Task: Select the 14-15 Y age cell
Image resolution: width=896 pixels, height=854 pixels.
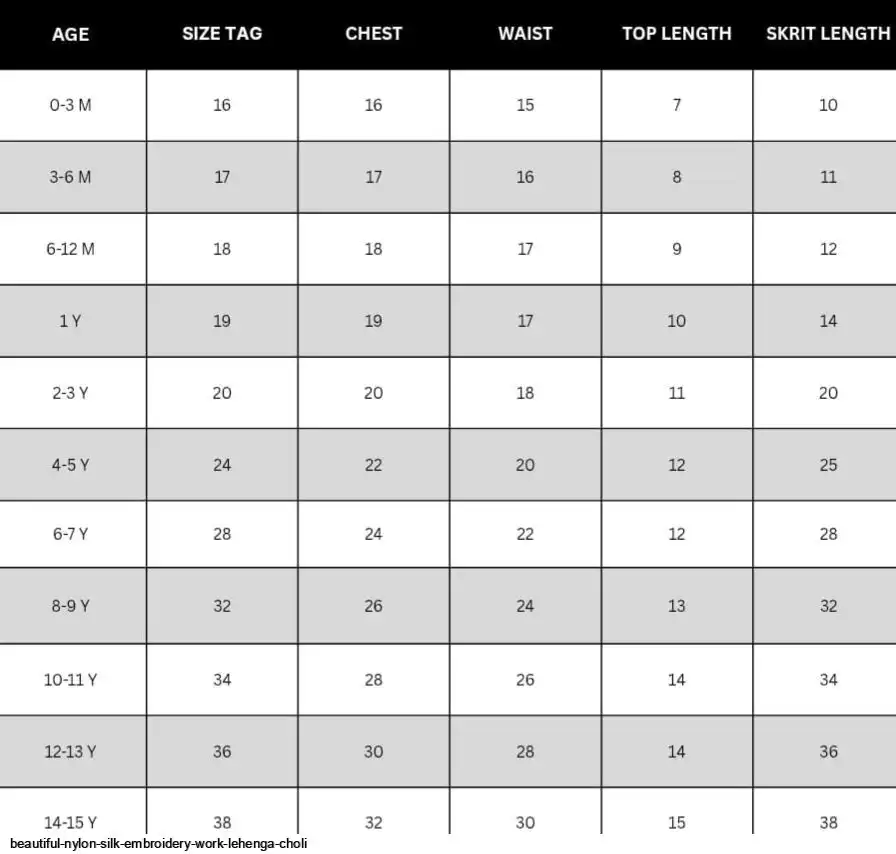Action: [x=70, y=822]
